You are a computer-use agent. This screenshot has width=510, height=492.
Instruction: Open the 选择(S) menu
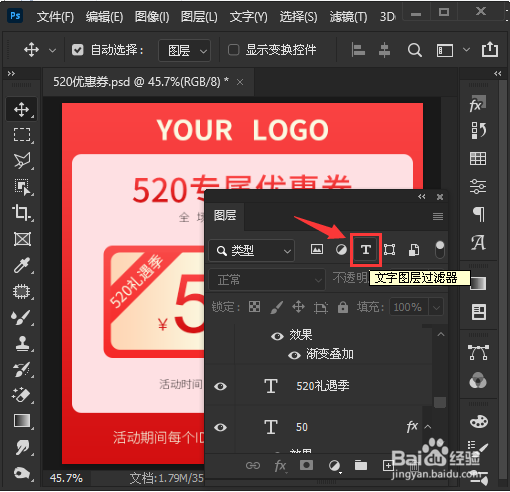pos(298,16)
